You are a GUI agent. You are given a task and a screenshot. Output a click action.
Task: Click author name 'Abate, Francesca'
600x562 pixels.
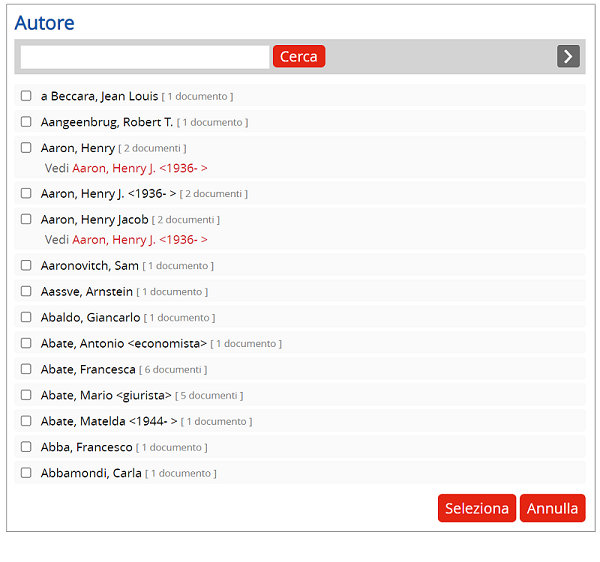88,369
